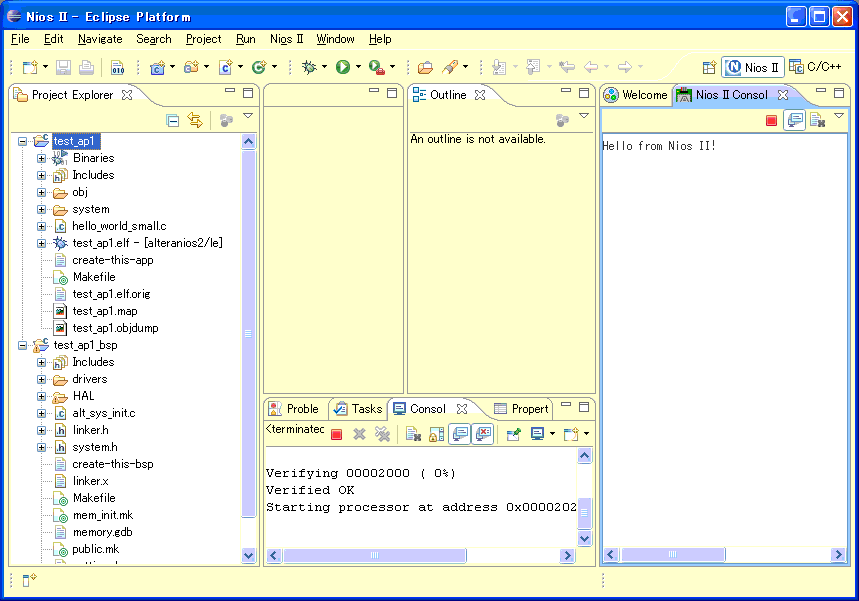Switch to the C/C++ perspective
The image size is (859, 601).
click(x=815, y=67)
